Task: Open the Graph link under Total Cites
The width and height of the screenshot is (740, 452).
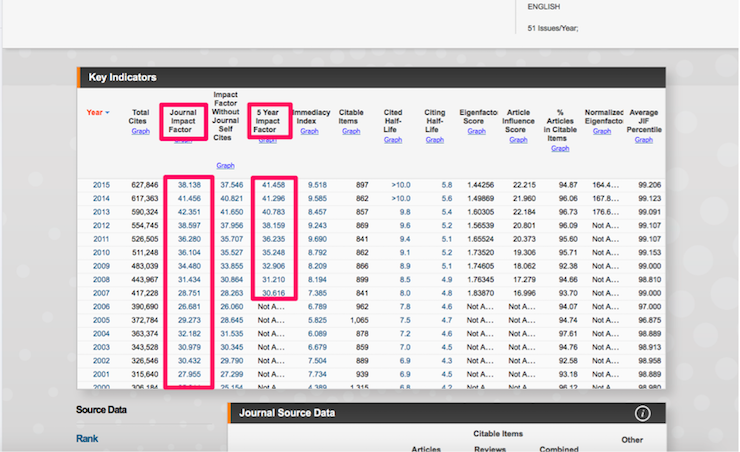Action: pos(140,131)
